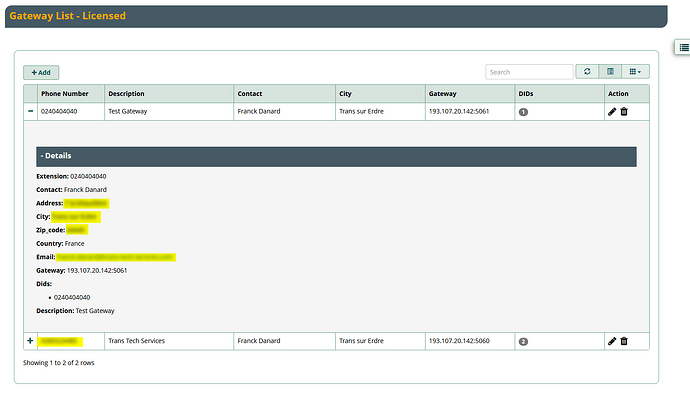The width and height of the screenshot is (690, 395).
Task: Click the DIDs badge showing 2
Action: tap(523, 342)
